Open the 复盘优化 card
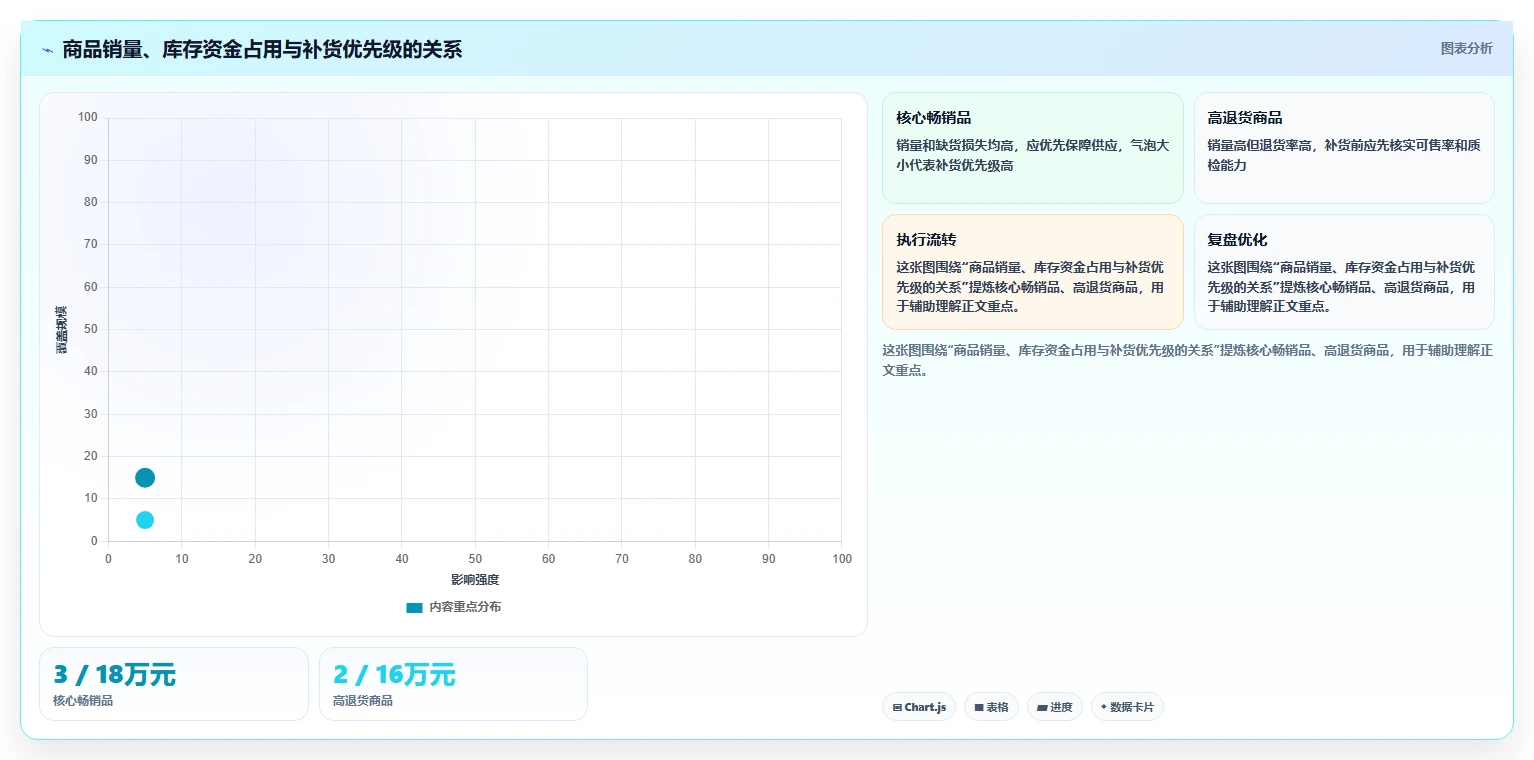Screen dimensions: 1534x760 [1344, 272]
